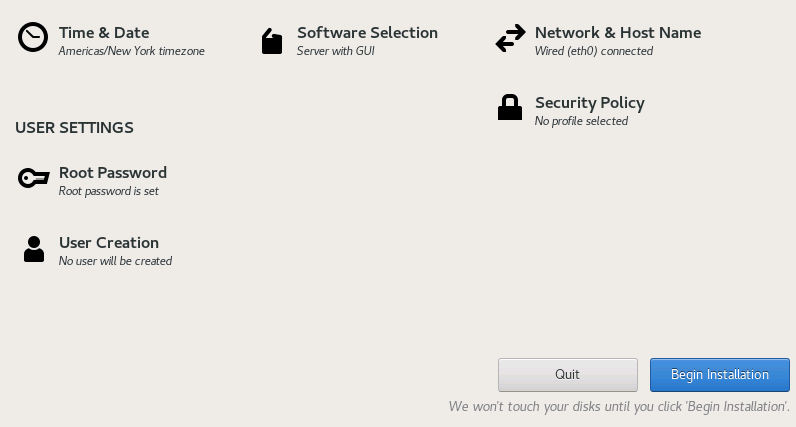
Task: Click the 'No profile selected' status text
Action: (x=581, y=121)
